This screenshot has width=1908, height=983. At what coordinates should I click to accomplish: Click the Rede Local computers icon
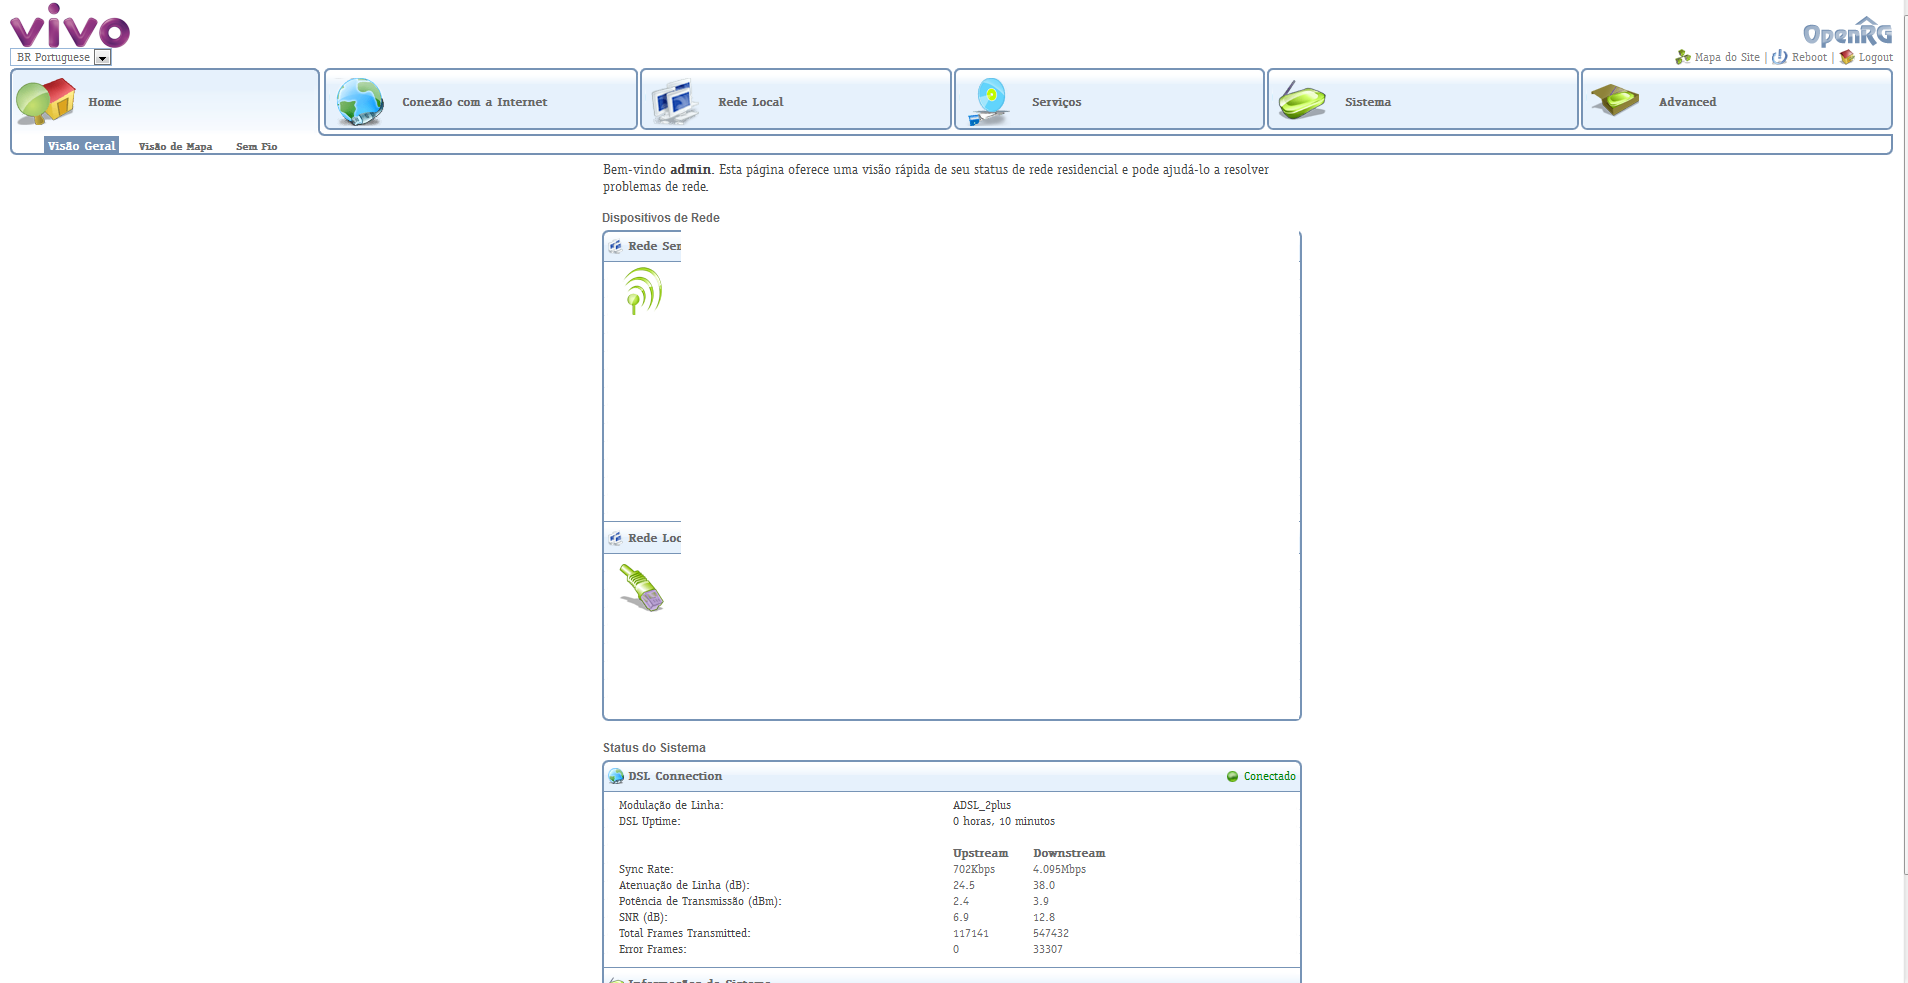pyautogui.click(x=676, y=102)
